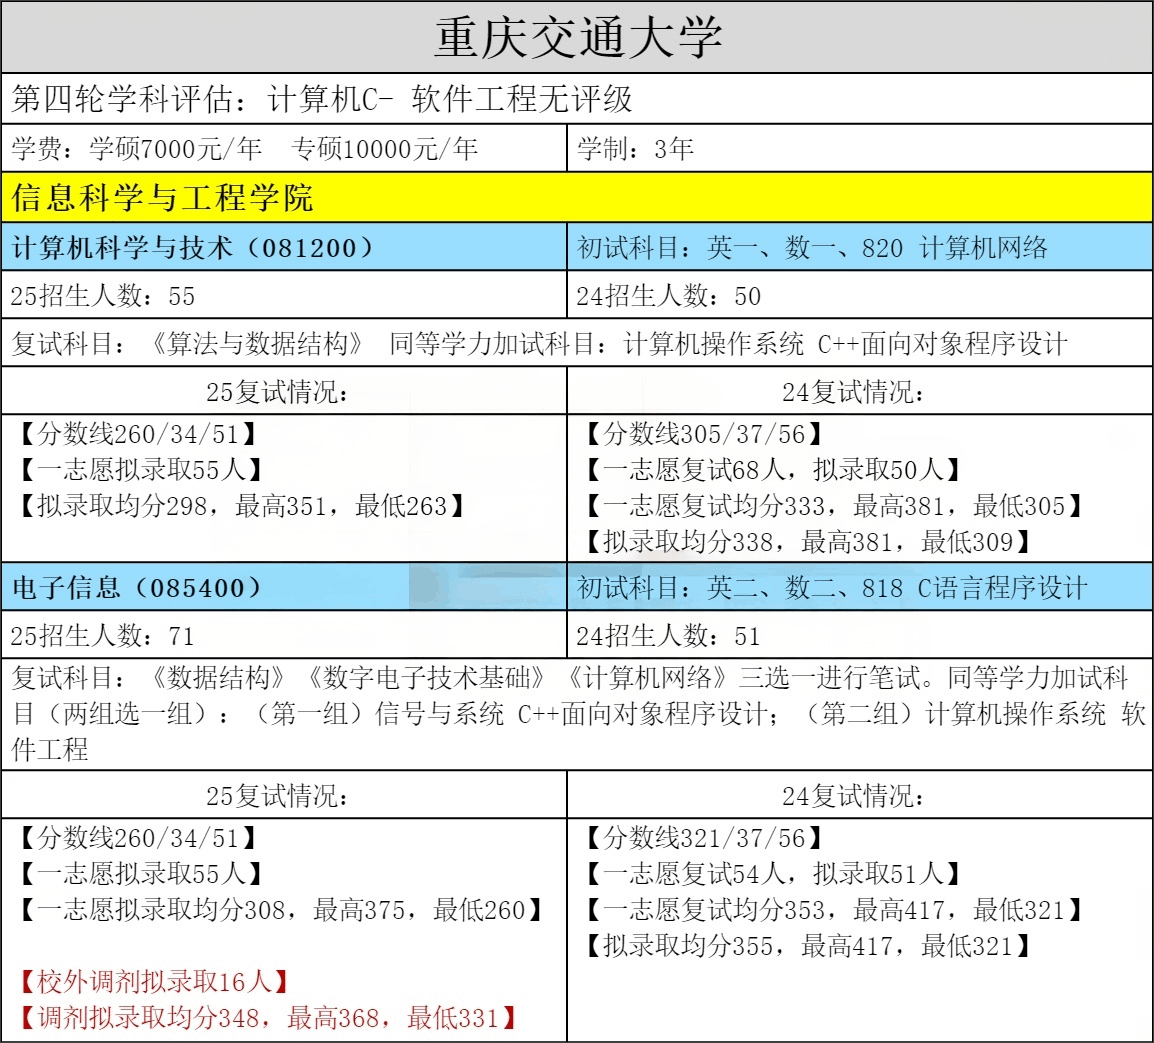
Task: Click the 24招生人数：51 cell
Action: click(x=668, y=636)
